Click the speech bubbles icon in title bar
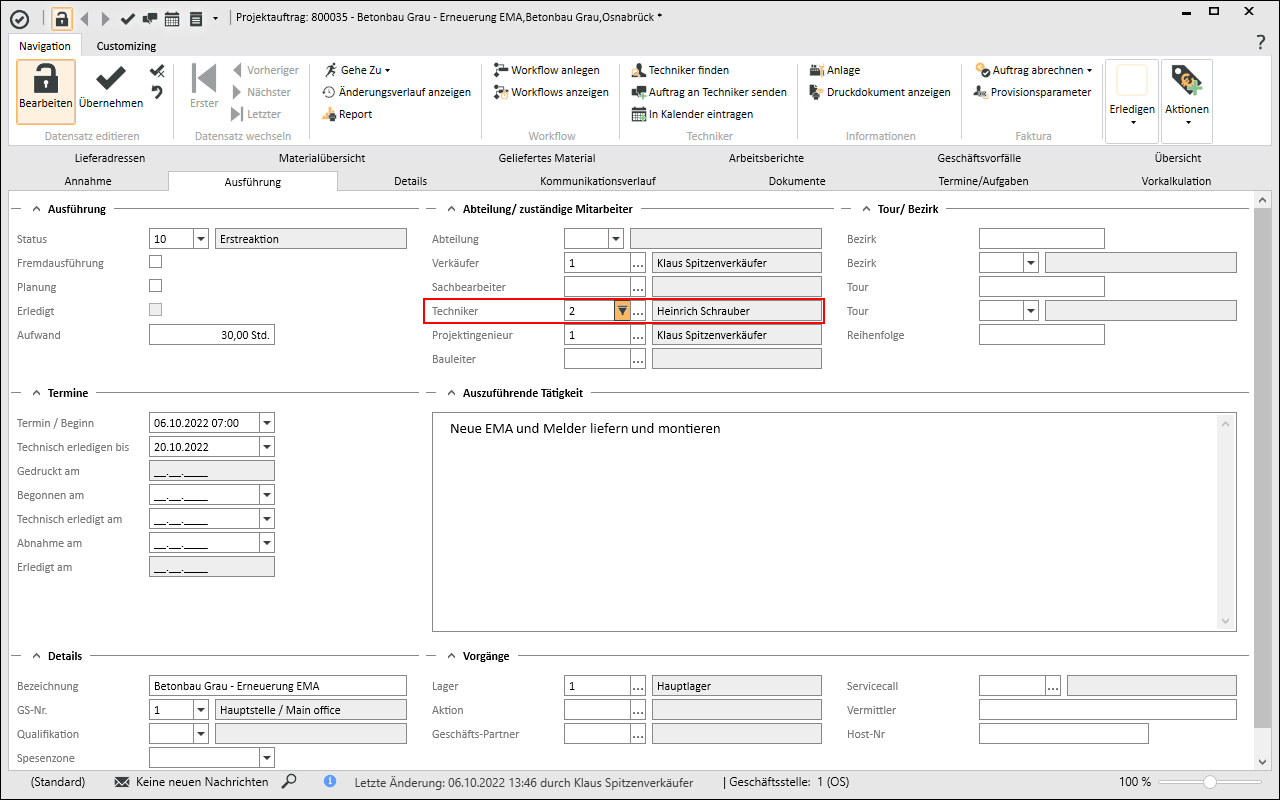The image size is (1280, 800). point(149,18)
